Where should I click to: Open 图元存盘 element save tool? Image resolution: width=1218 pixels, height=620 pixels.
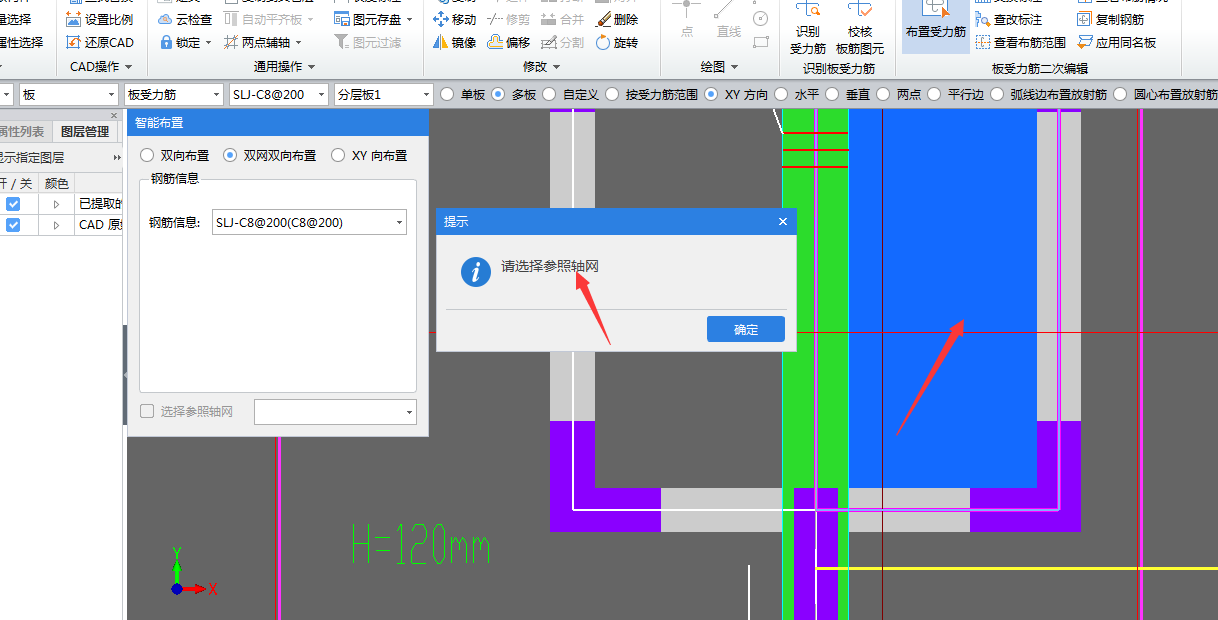373,19
